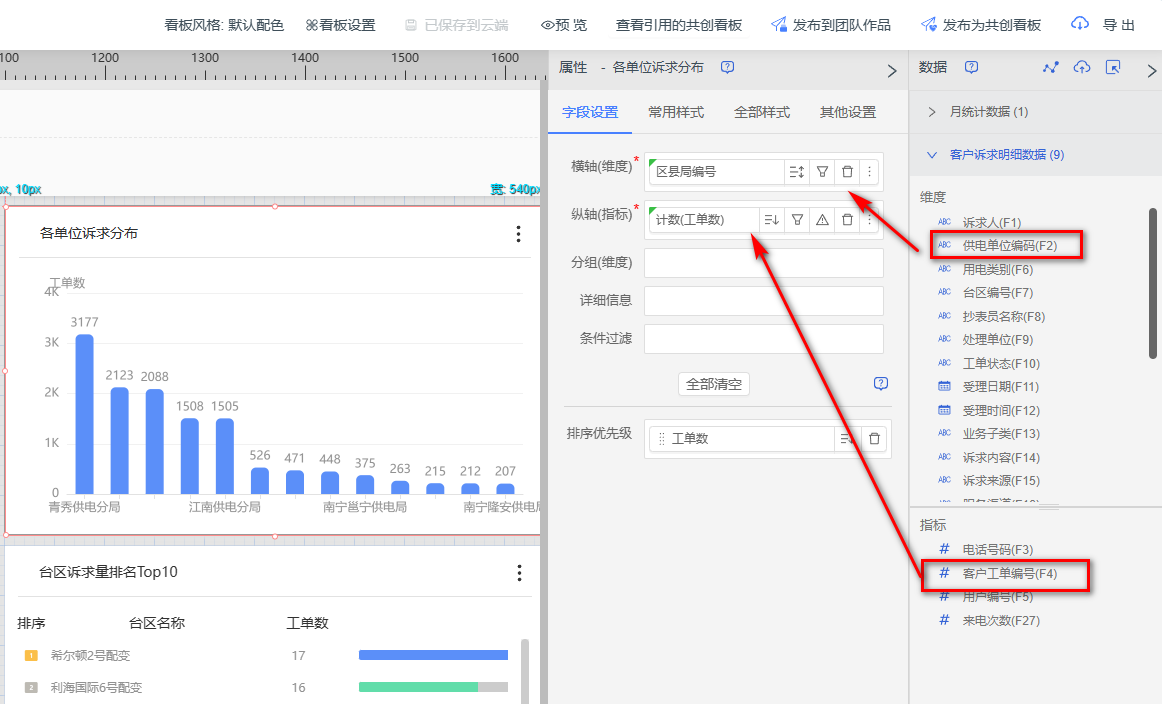1162x704 pixels.
Task: Delete 工单数 from 排序优先级
Action: pos(874,439)
